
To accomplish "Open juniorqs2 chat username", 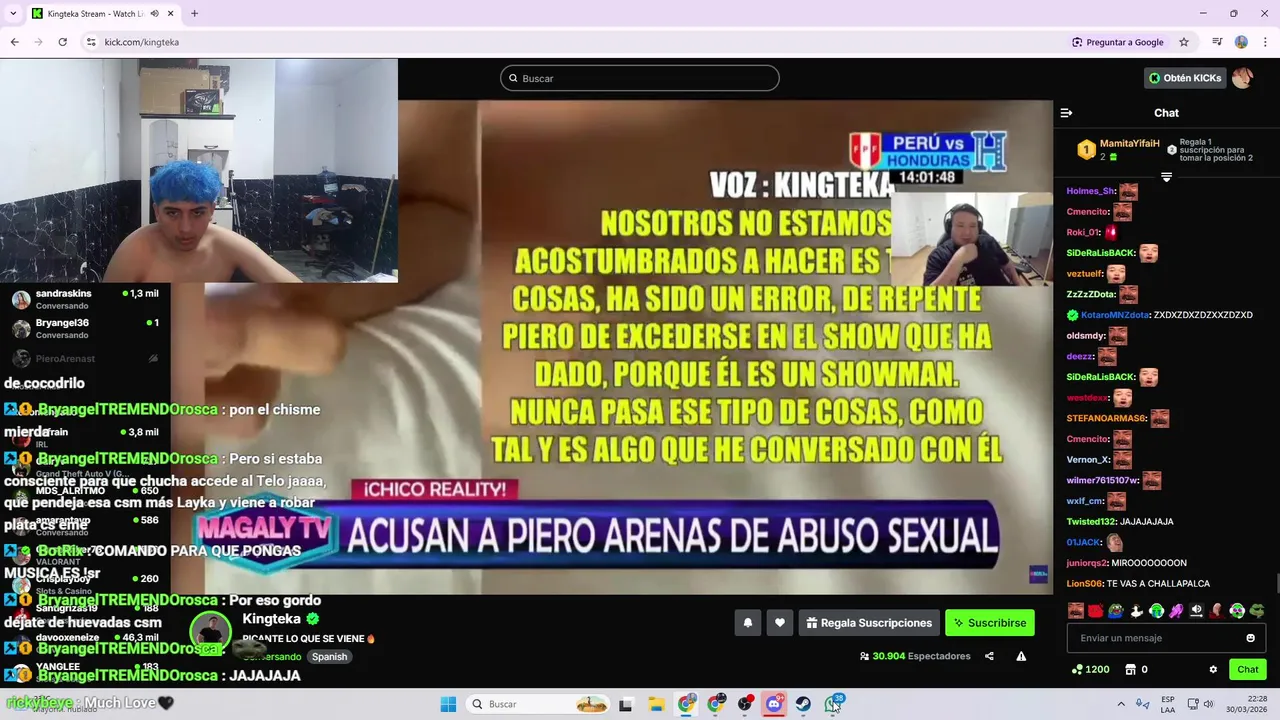I will point(1087,563).
